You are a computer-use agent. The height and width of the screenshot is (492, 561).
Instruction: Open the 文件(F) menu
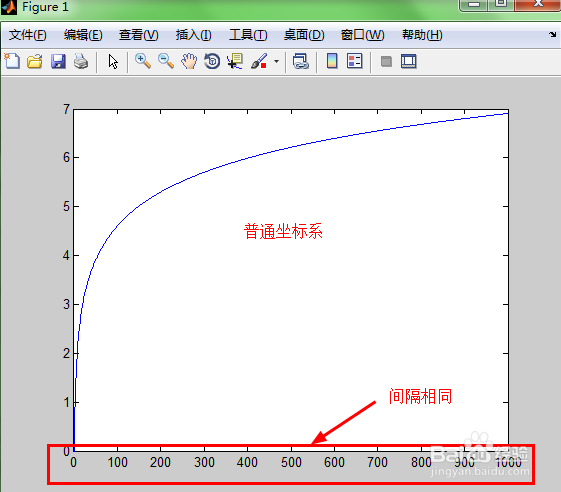[28, 35]
